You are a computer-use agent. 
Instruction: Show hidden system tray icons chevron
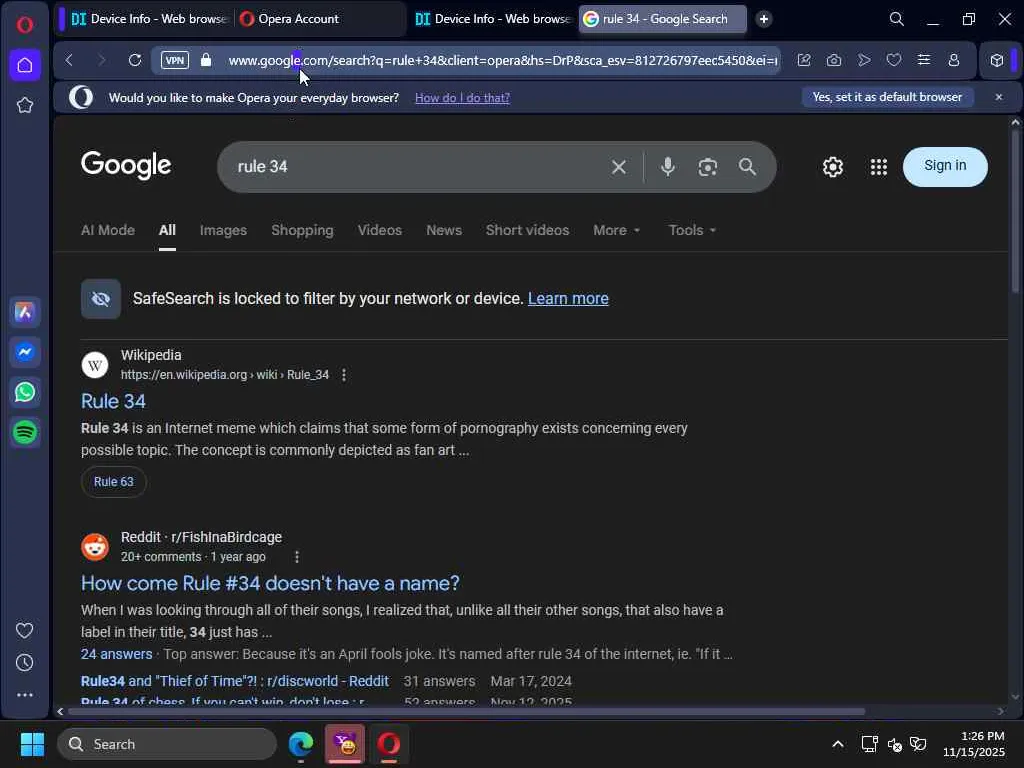838,744
